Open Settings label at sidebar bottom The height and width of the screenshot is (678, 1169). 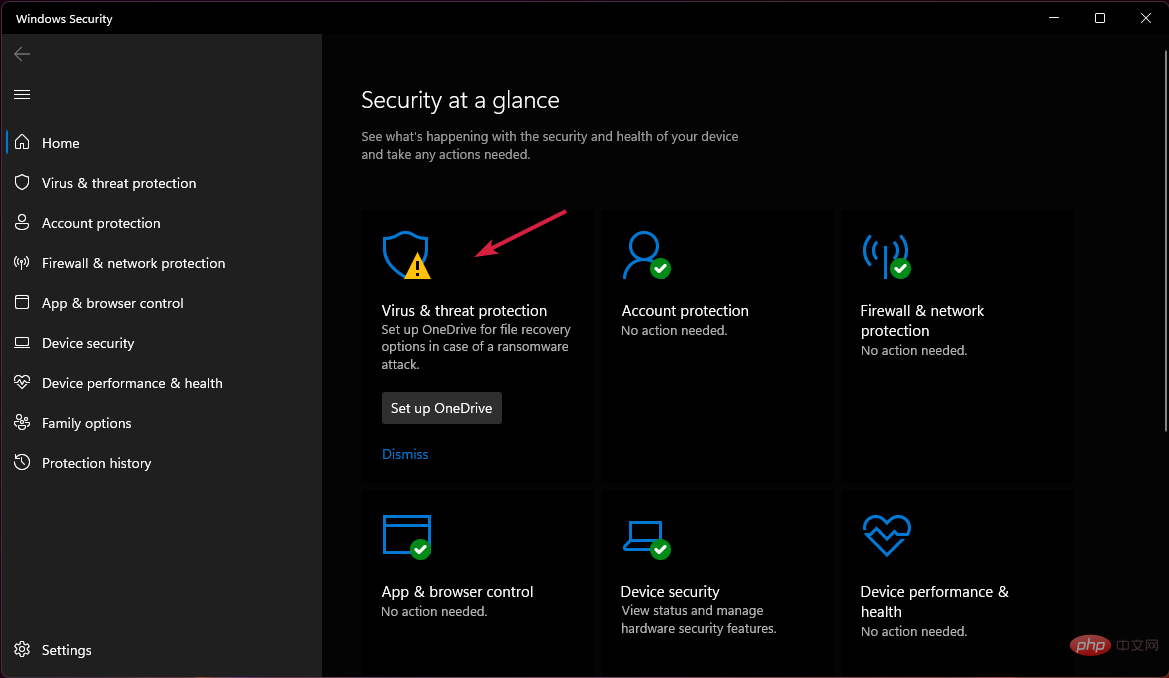(x=66, y=650)
